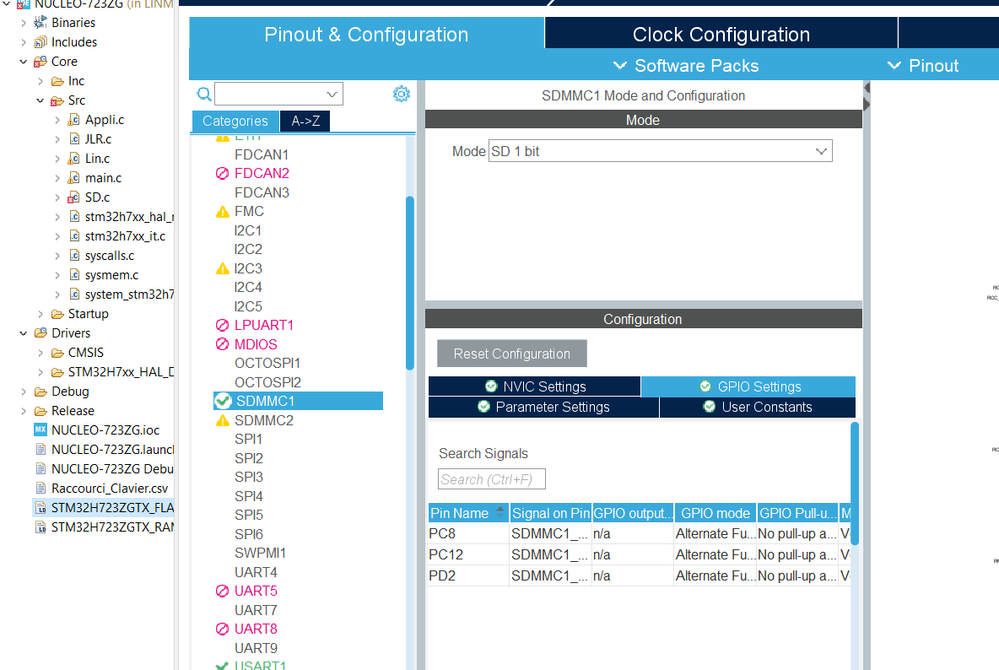Collapse the Core folder tree arrow

[24, 62]
